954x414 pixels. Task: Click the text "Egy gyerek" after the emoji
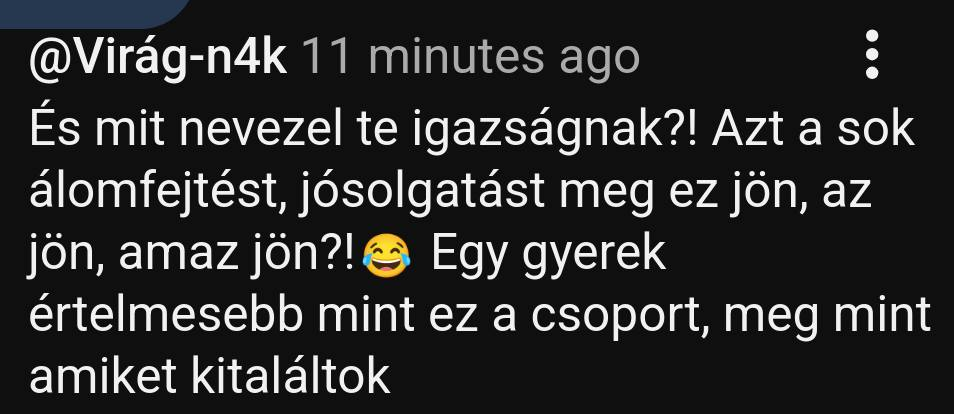coord(549,255)
